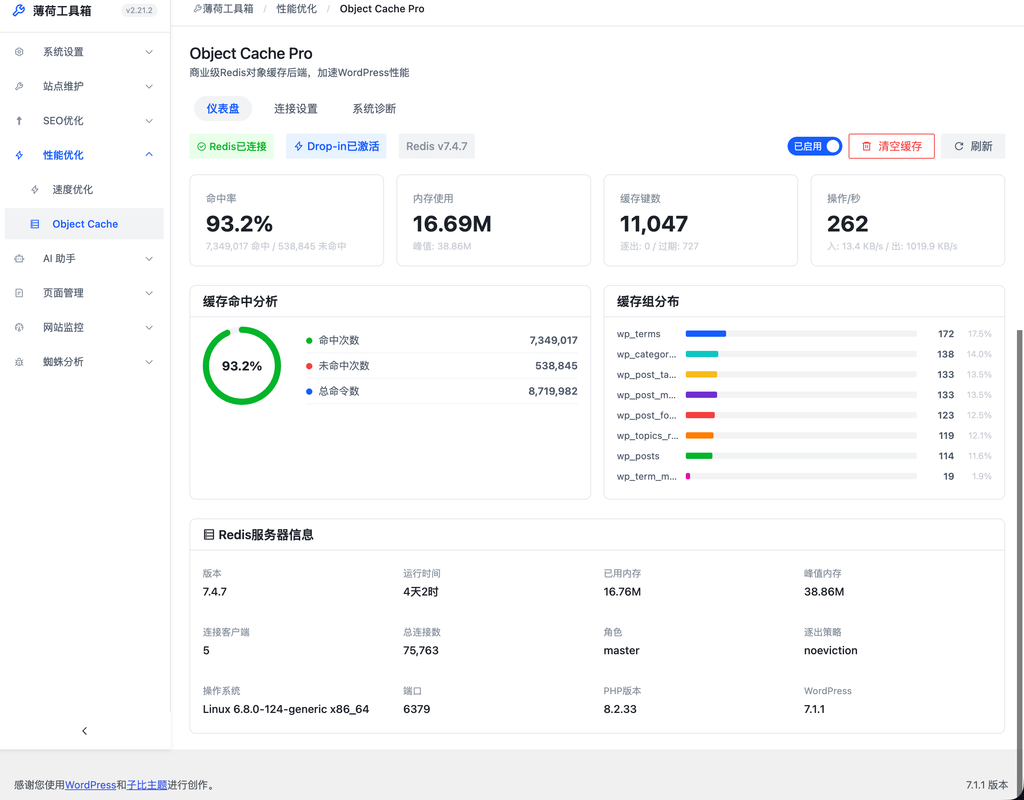Screen dimensions: 1024x800
Task: Open the 系统诊断 tab
Action: tap(374, 108)
